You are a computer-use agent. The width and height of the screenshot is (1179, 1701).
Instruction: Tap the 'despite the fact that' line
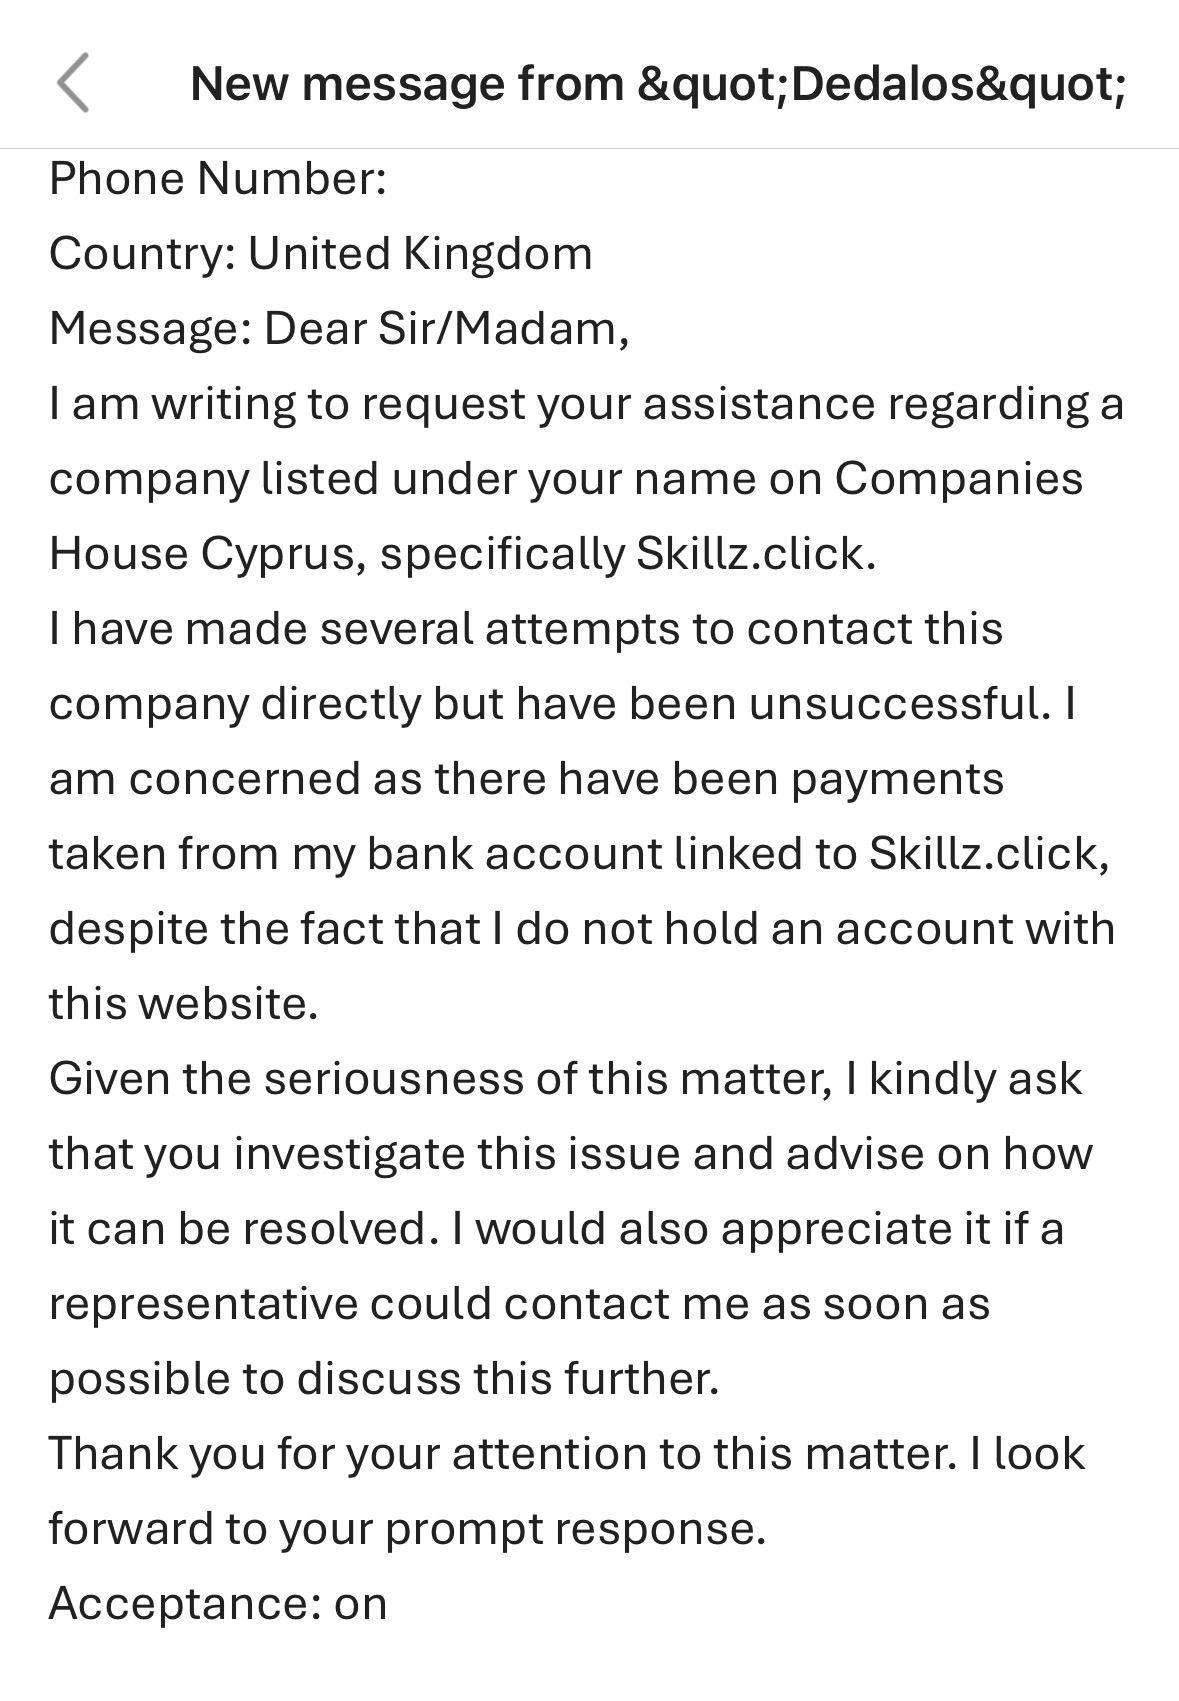[x=582, y=929]
